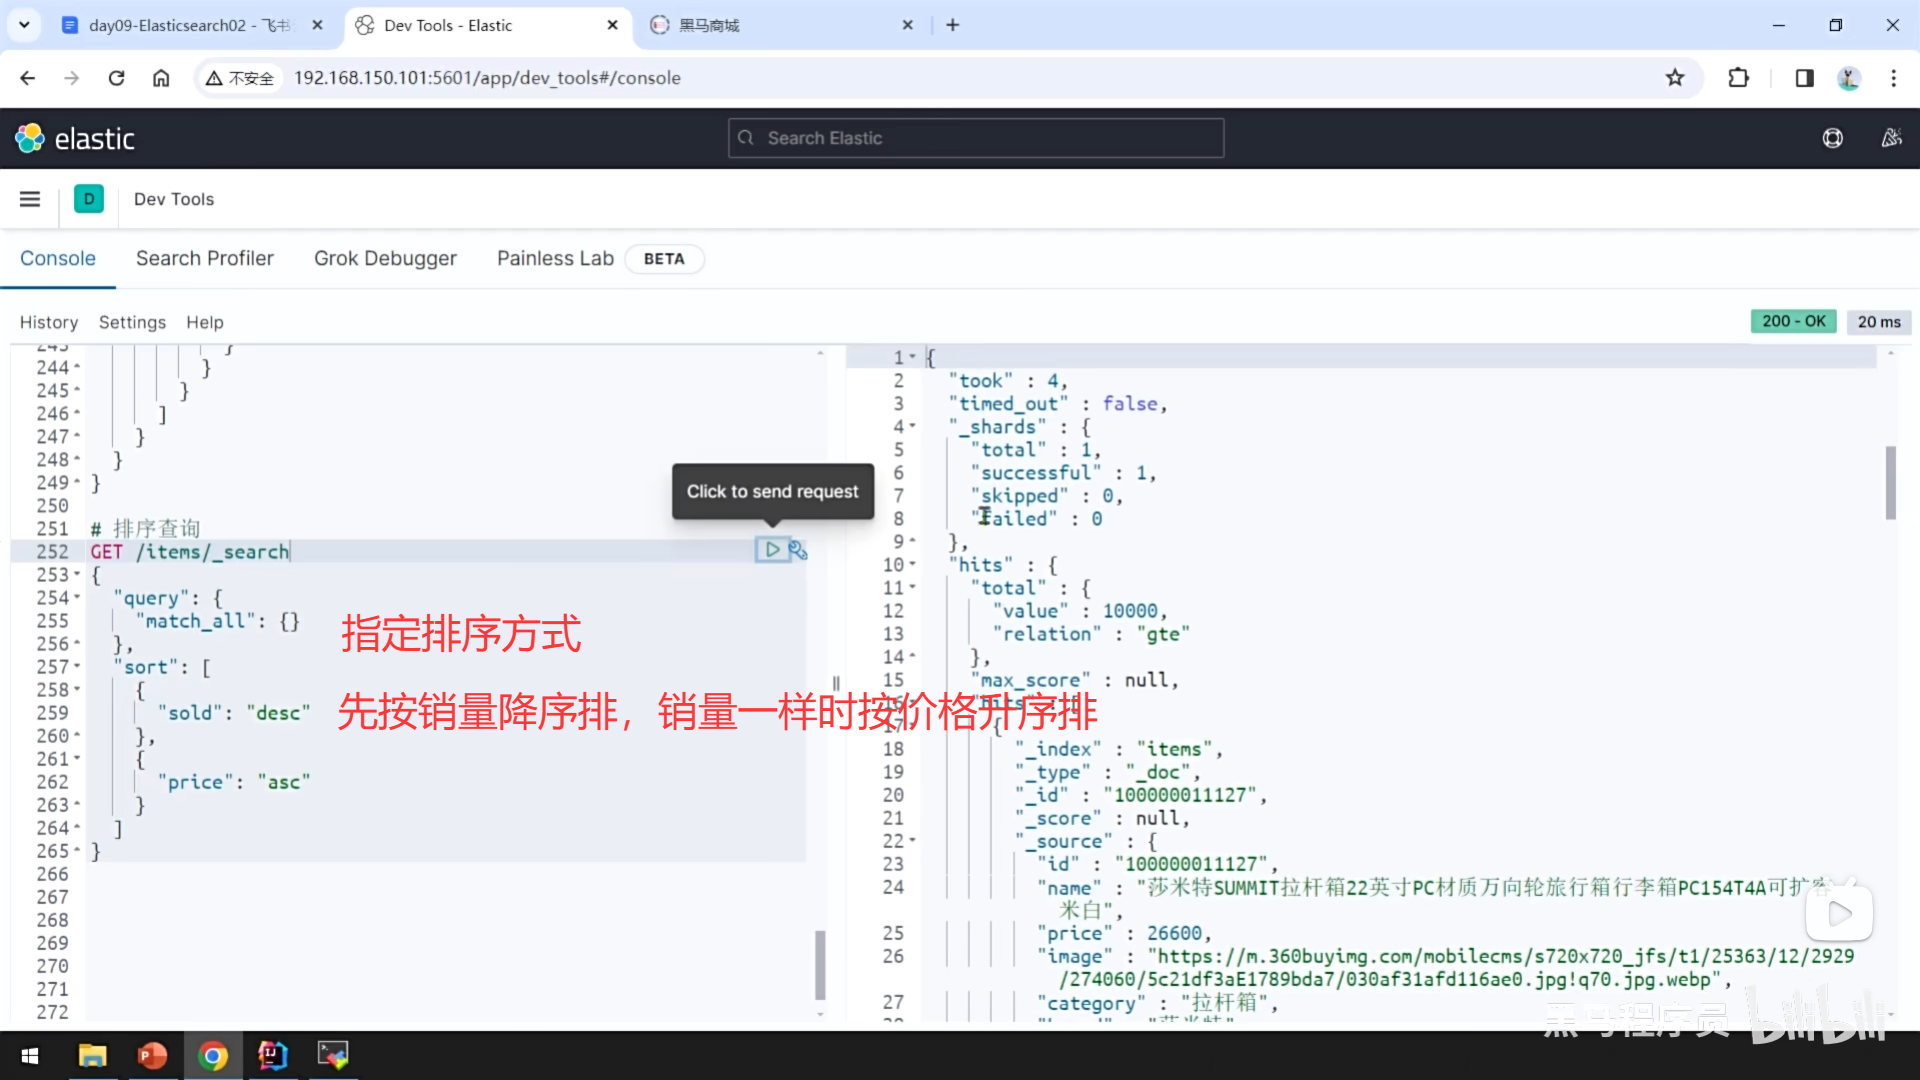Open the help lifebuoy icon in header
The height and width of the screenshot is (1080, 1920).
coord(1832,138)
